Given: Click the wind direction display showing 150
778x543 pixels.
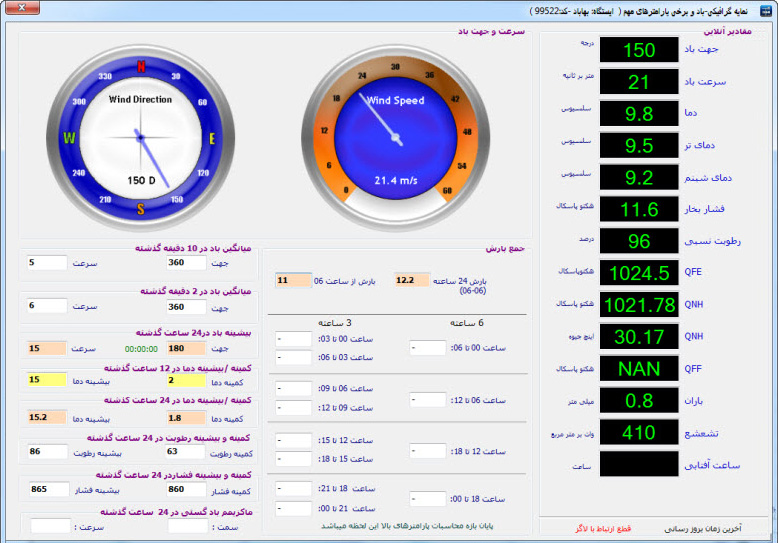Looking at the screenshot, I should coord(639,51).
